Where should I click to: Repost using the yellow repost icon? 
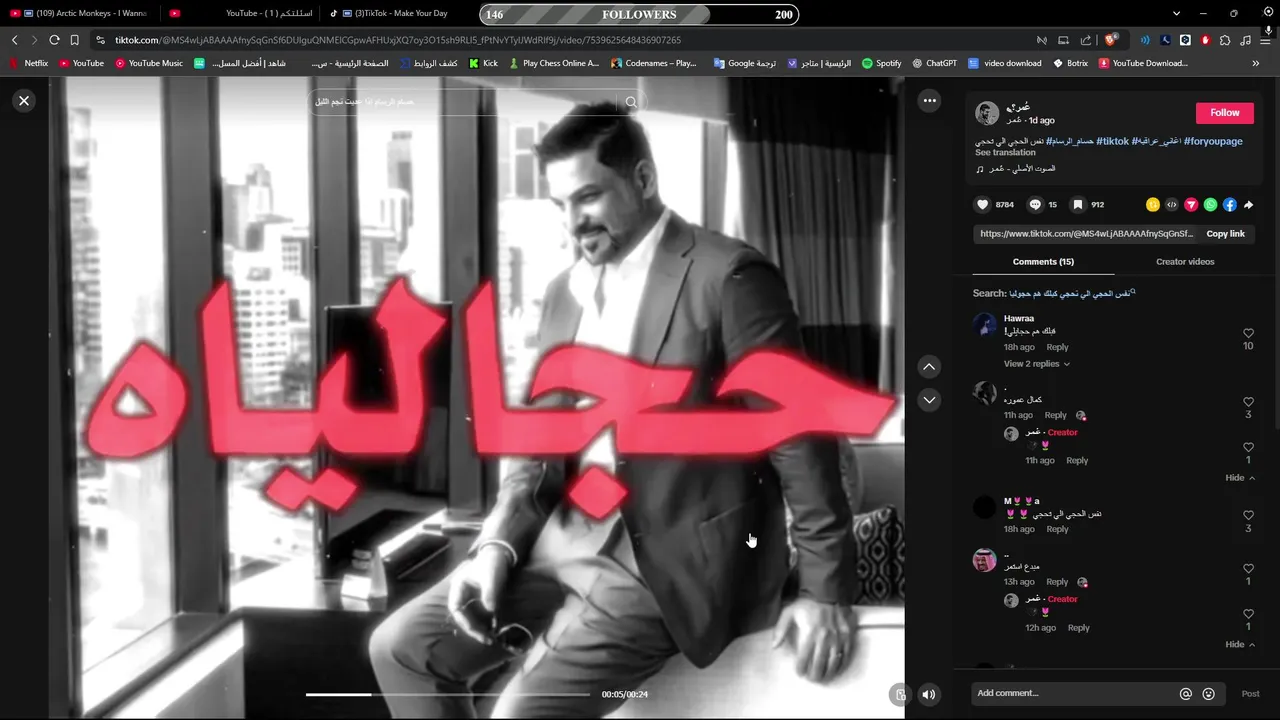(1152, 205)
